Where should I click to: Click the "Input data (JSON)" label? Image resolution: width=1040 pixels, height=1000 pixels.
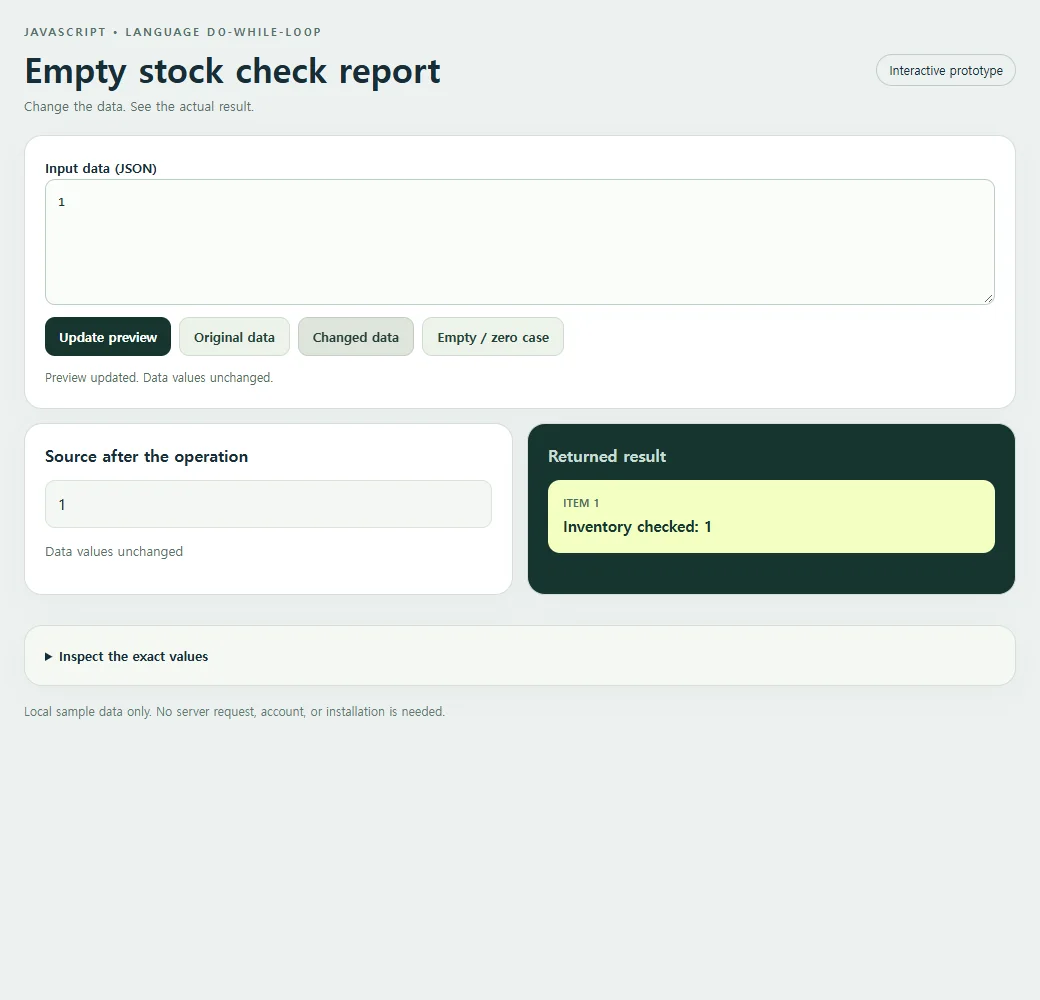point(101,168)
